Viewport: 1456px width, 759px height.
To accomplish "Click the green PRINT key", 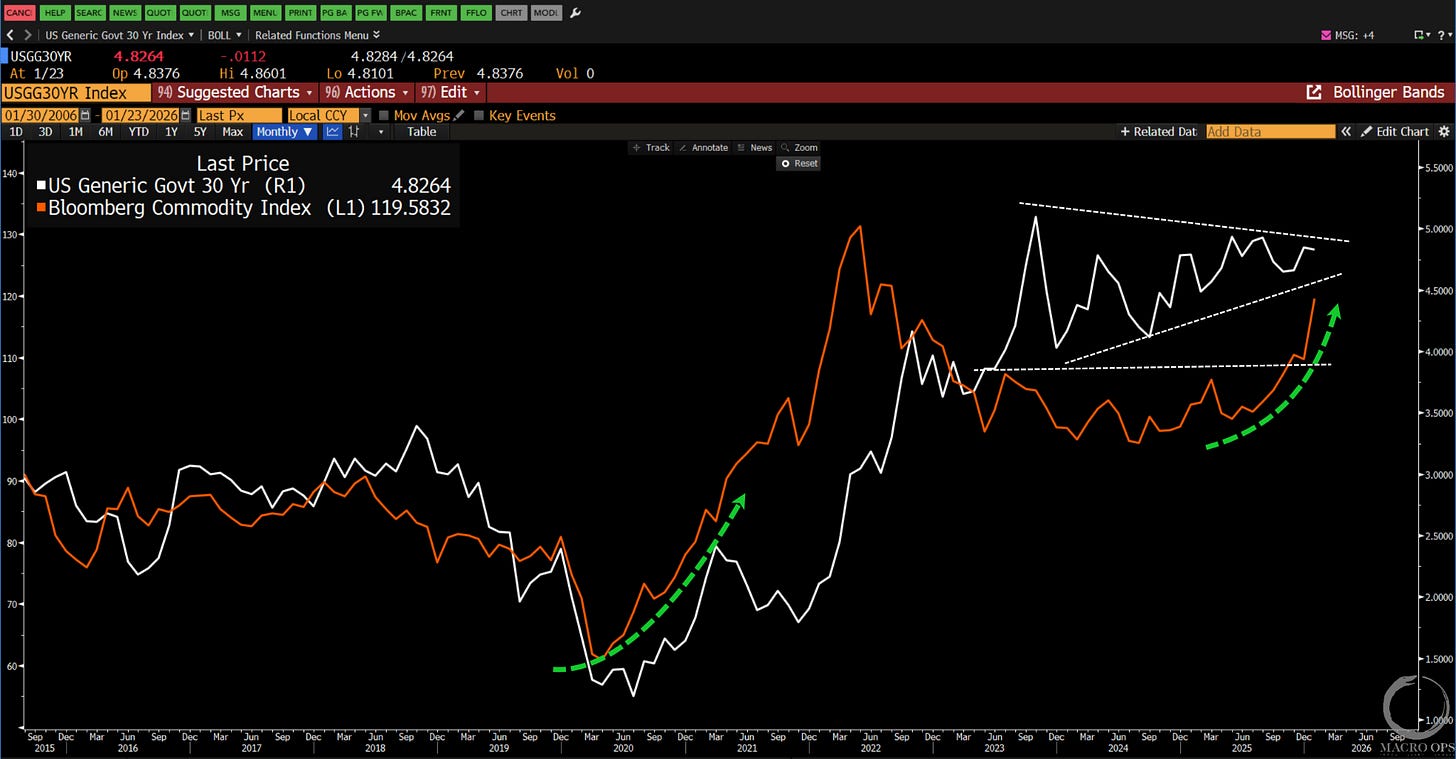I will click(x=299, y=13).
